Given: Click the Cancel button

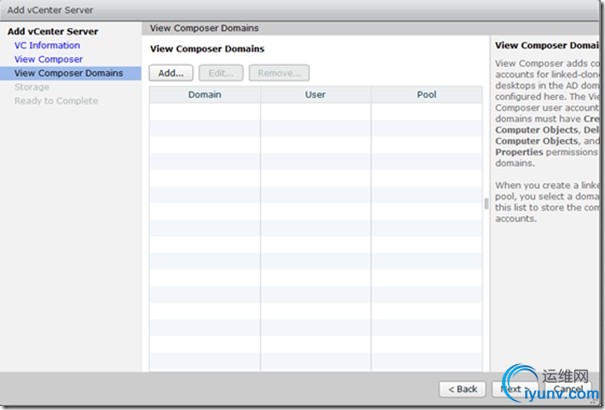Looking at the screenshot, I should 568,389.
